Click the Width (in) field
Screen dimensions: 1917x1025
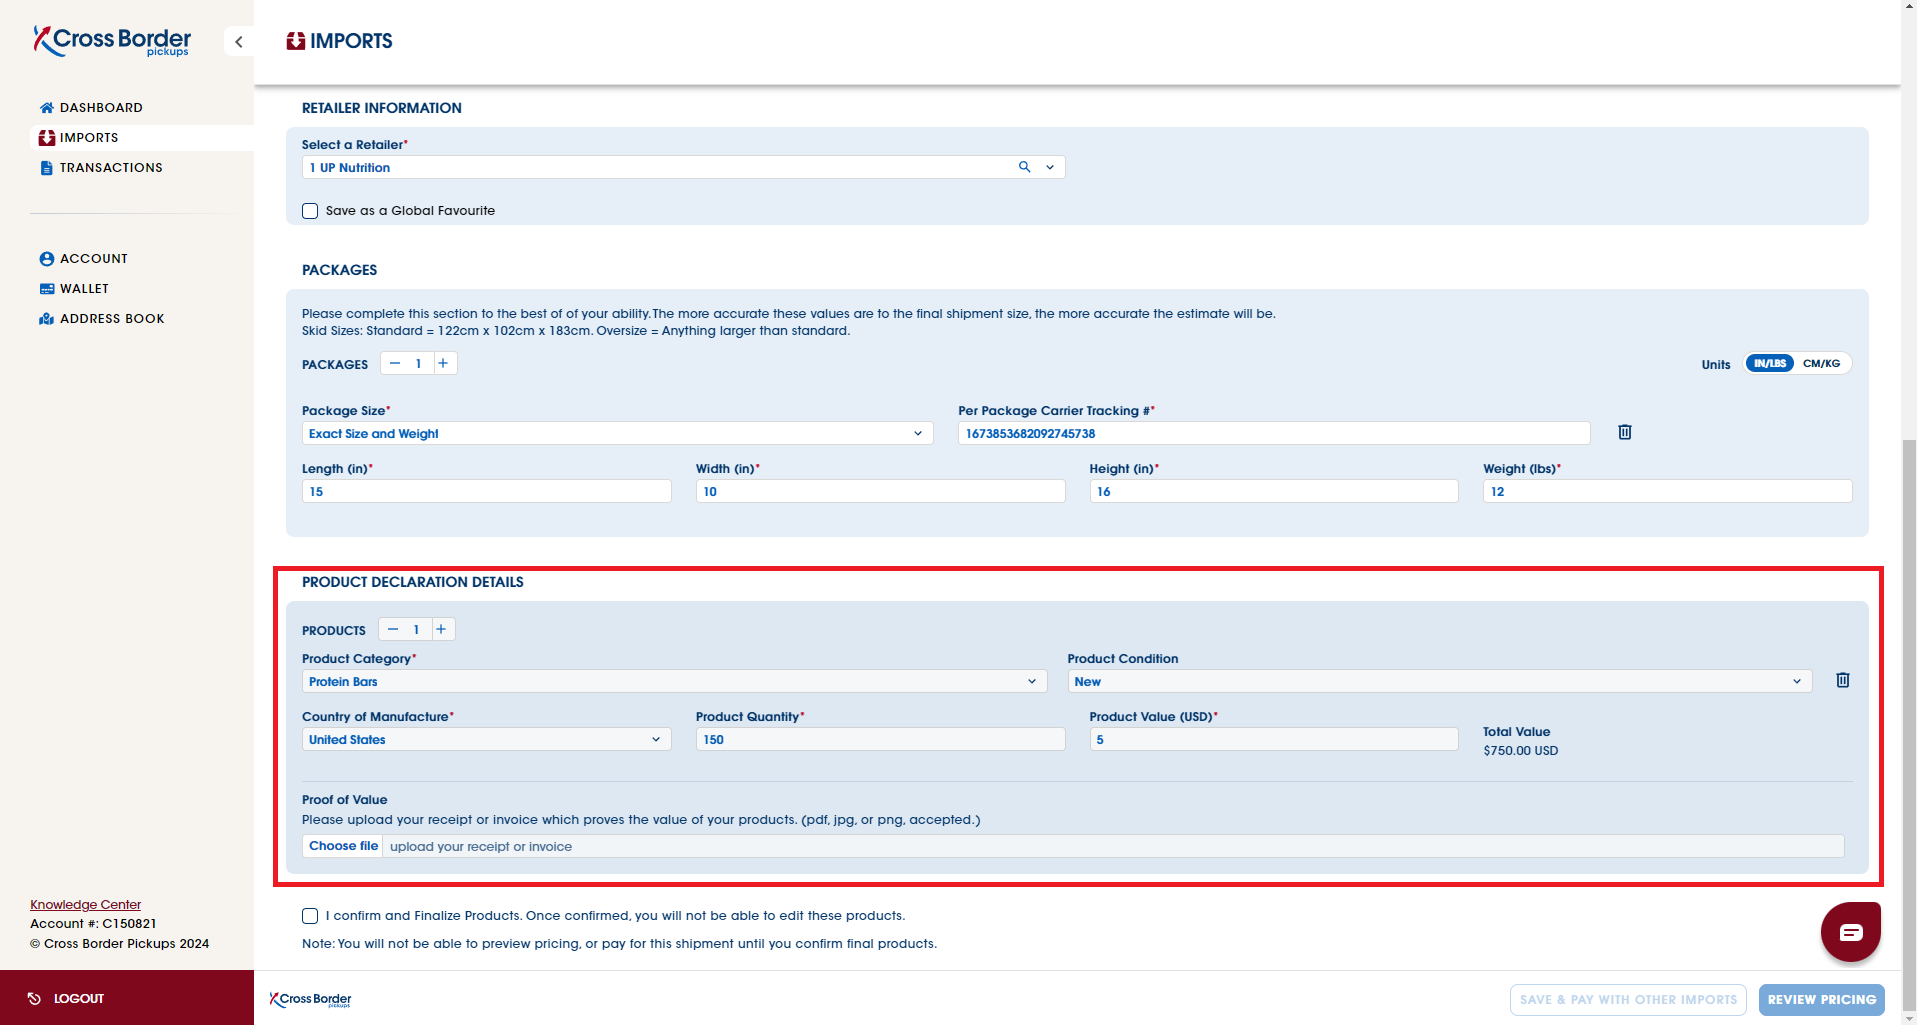[880, 491]
